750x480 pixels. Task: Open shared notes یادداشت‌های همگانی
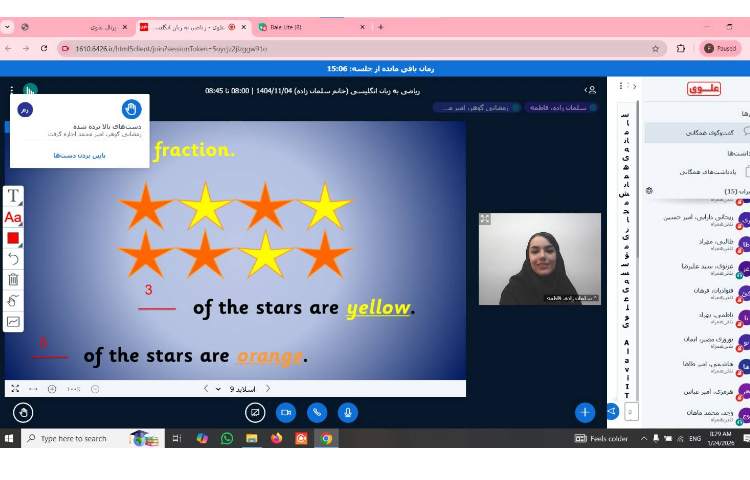coord(697,172)
